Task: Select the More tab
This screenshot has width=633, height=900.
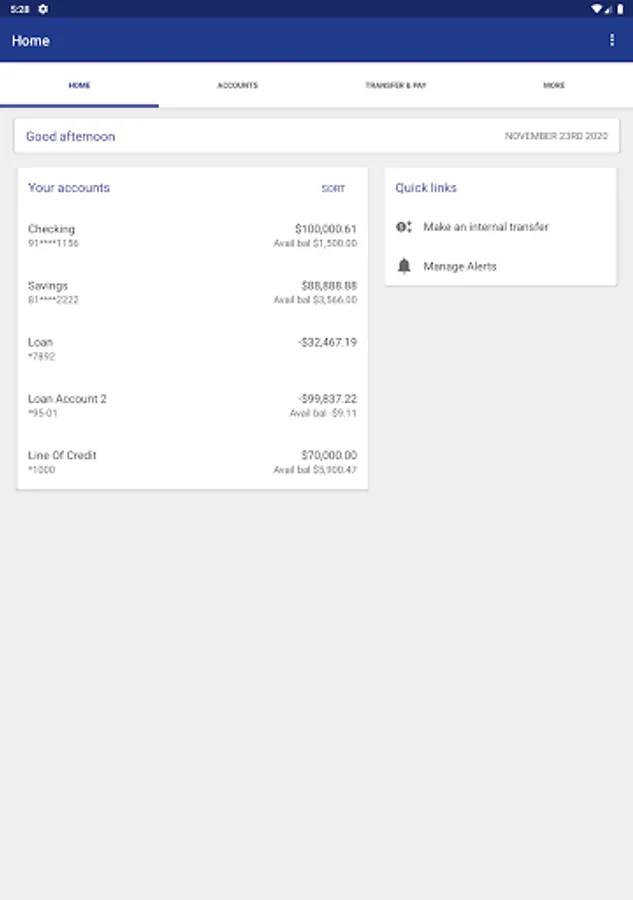Action: coord(554,86)
